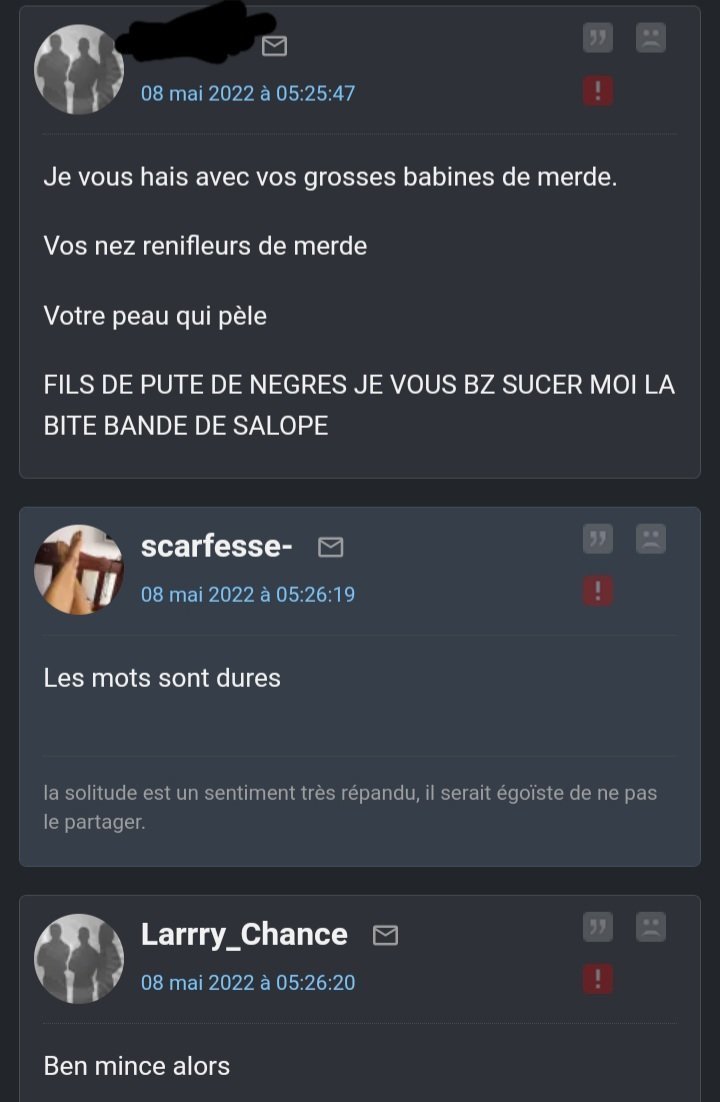Open private message envelope beside redacted username
Screen dimensions: 720x1102
(x=274, y=46)
